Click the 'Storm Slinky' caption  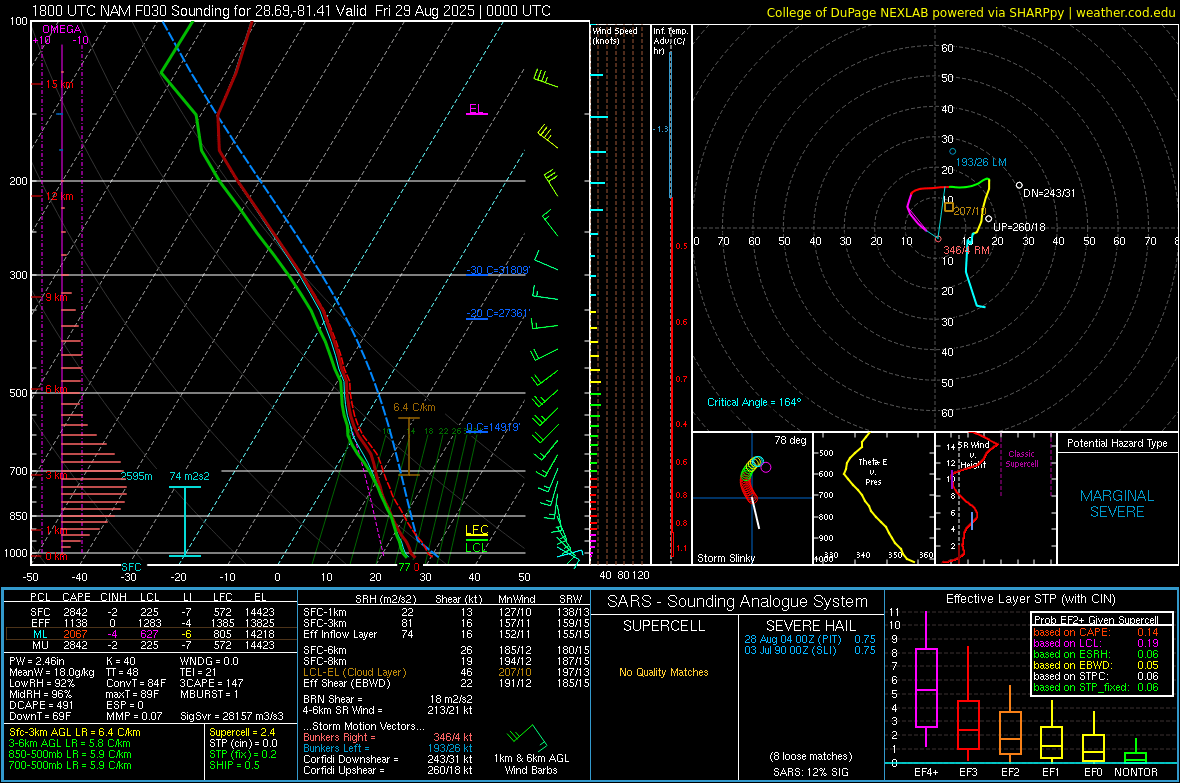(726, 558)
